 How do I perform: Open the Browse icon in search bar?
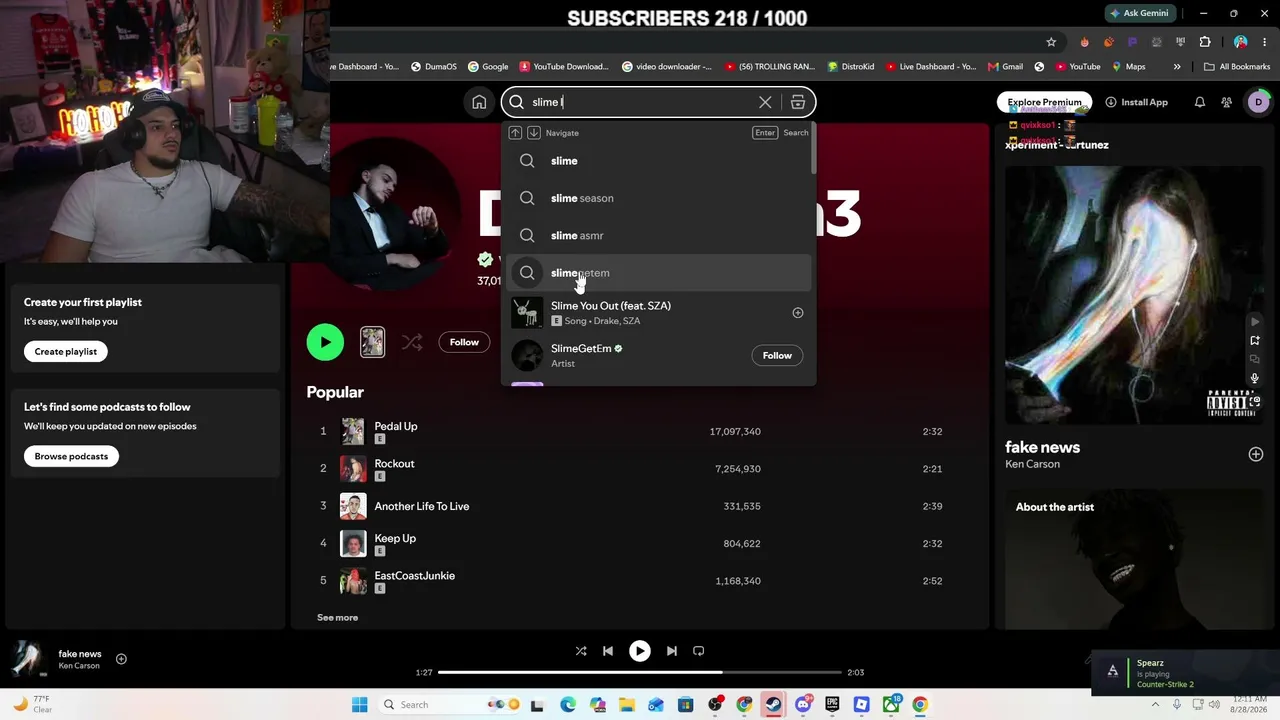tap(798, 102)
